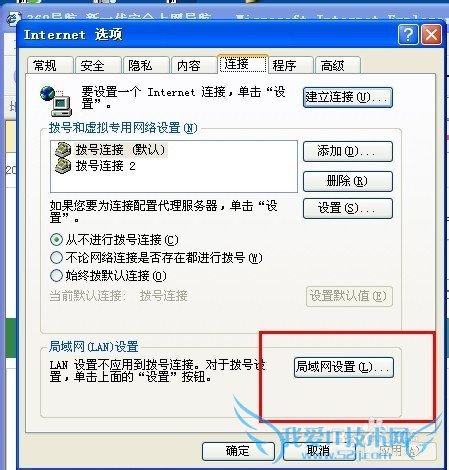Switch to the 常规 tab
Screen dimensions: 449x470
coord(50,65)
